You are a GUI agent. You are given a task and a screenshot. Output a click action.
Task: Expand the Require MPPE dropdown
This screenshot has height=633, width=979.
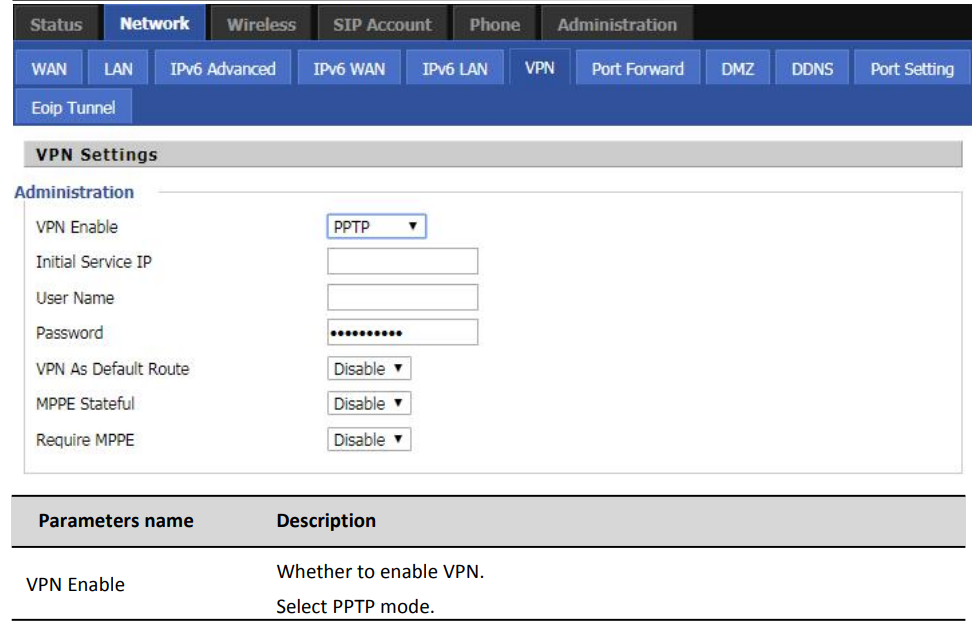pos(369,439)
